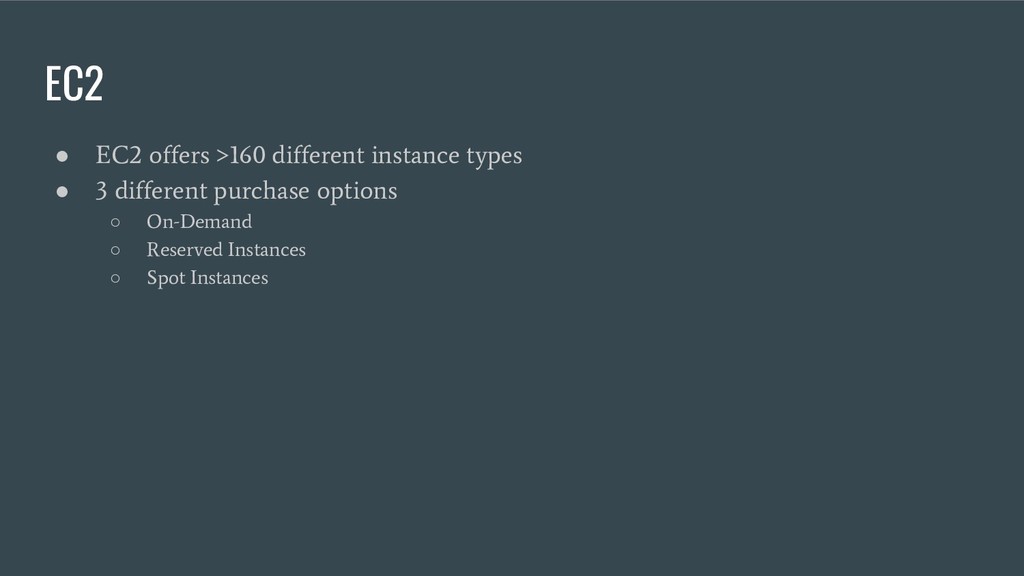Click the number 3 starting second bullet
The height and width of the screenshot is (576, 1024).
click(x=101, y=191)
